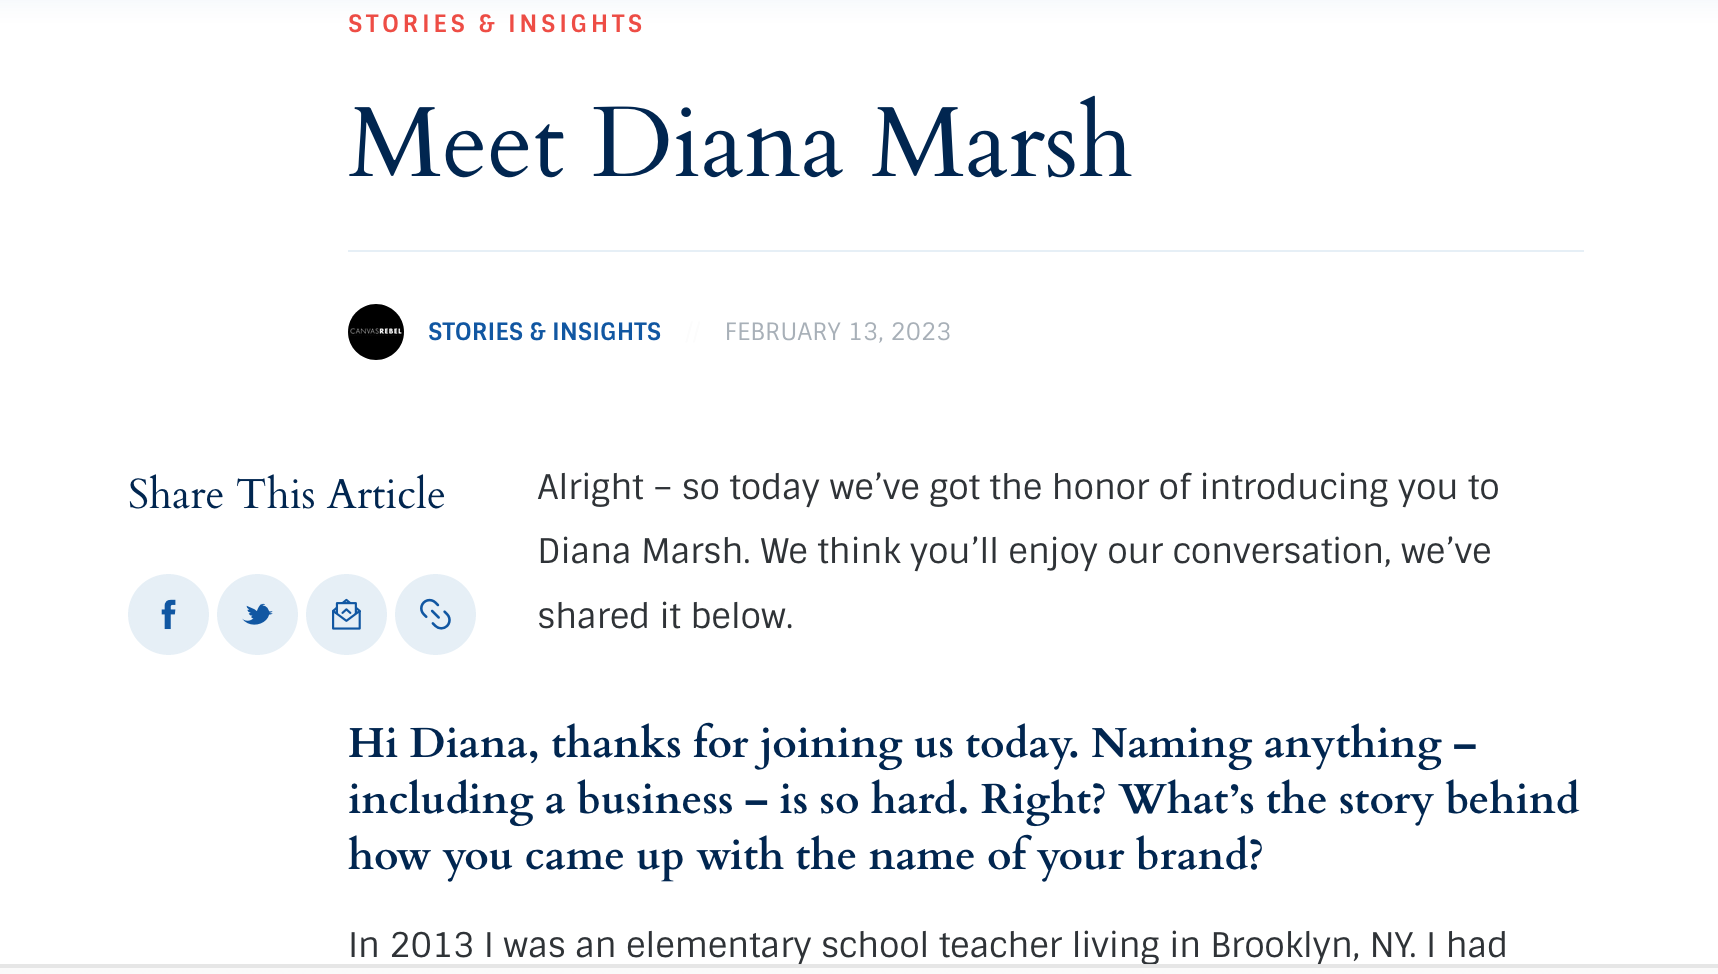Share the article on Facebook

pos(168,614)
